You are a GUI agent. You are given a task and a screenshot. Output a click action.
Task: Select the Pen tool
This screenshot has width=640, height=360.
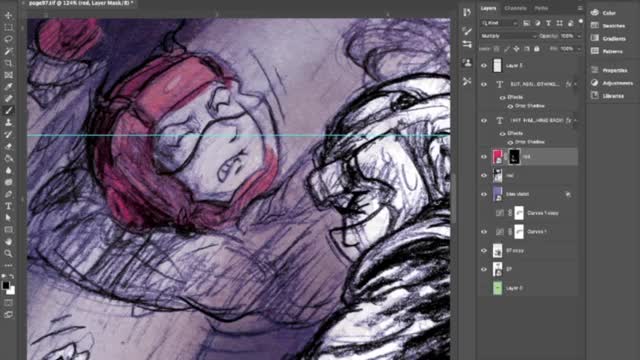click(8, 194)
